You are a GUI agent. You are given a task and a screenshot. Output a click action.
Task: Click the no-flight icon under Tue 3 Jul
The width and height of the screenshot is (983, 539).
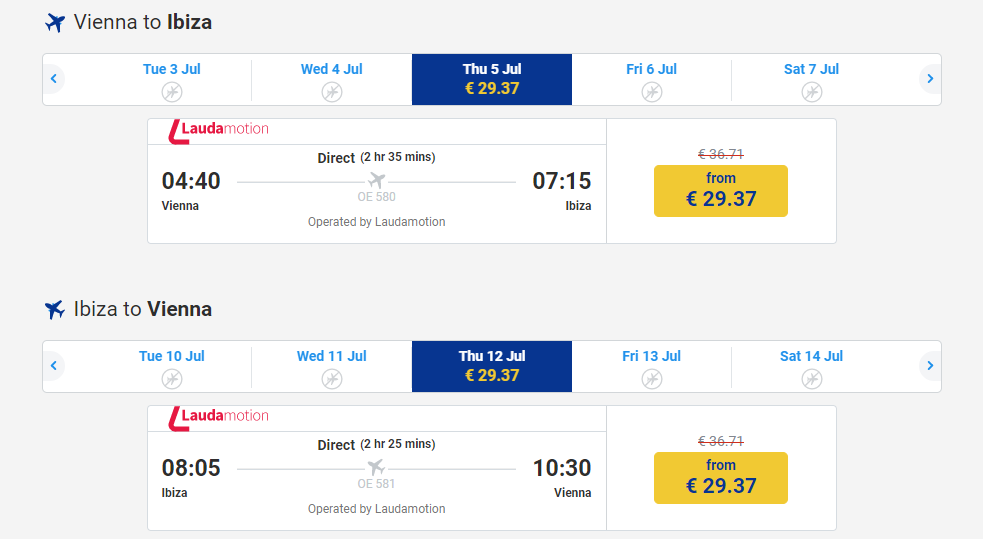coord(172,92)
